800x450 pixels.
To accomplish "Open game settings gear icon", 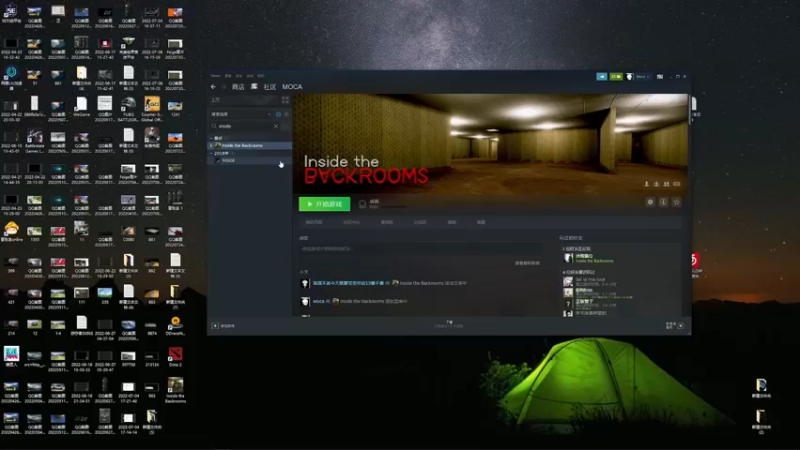I will tap(650, 202).
